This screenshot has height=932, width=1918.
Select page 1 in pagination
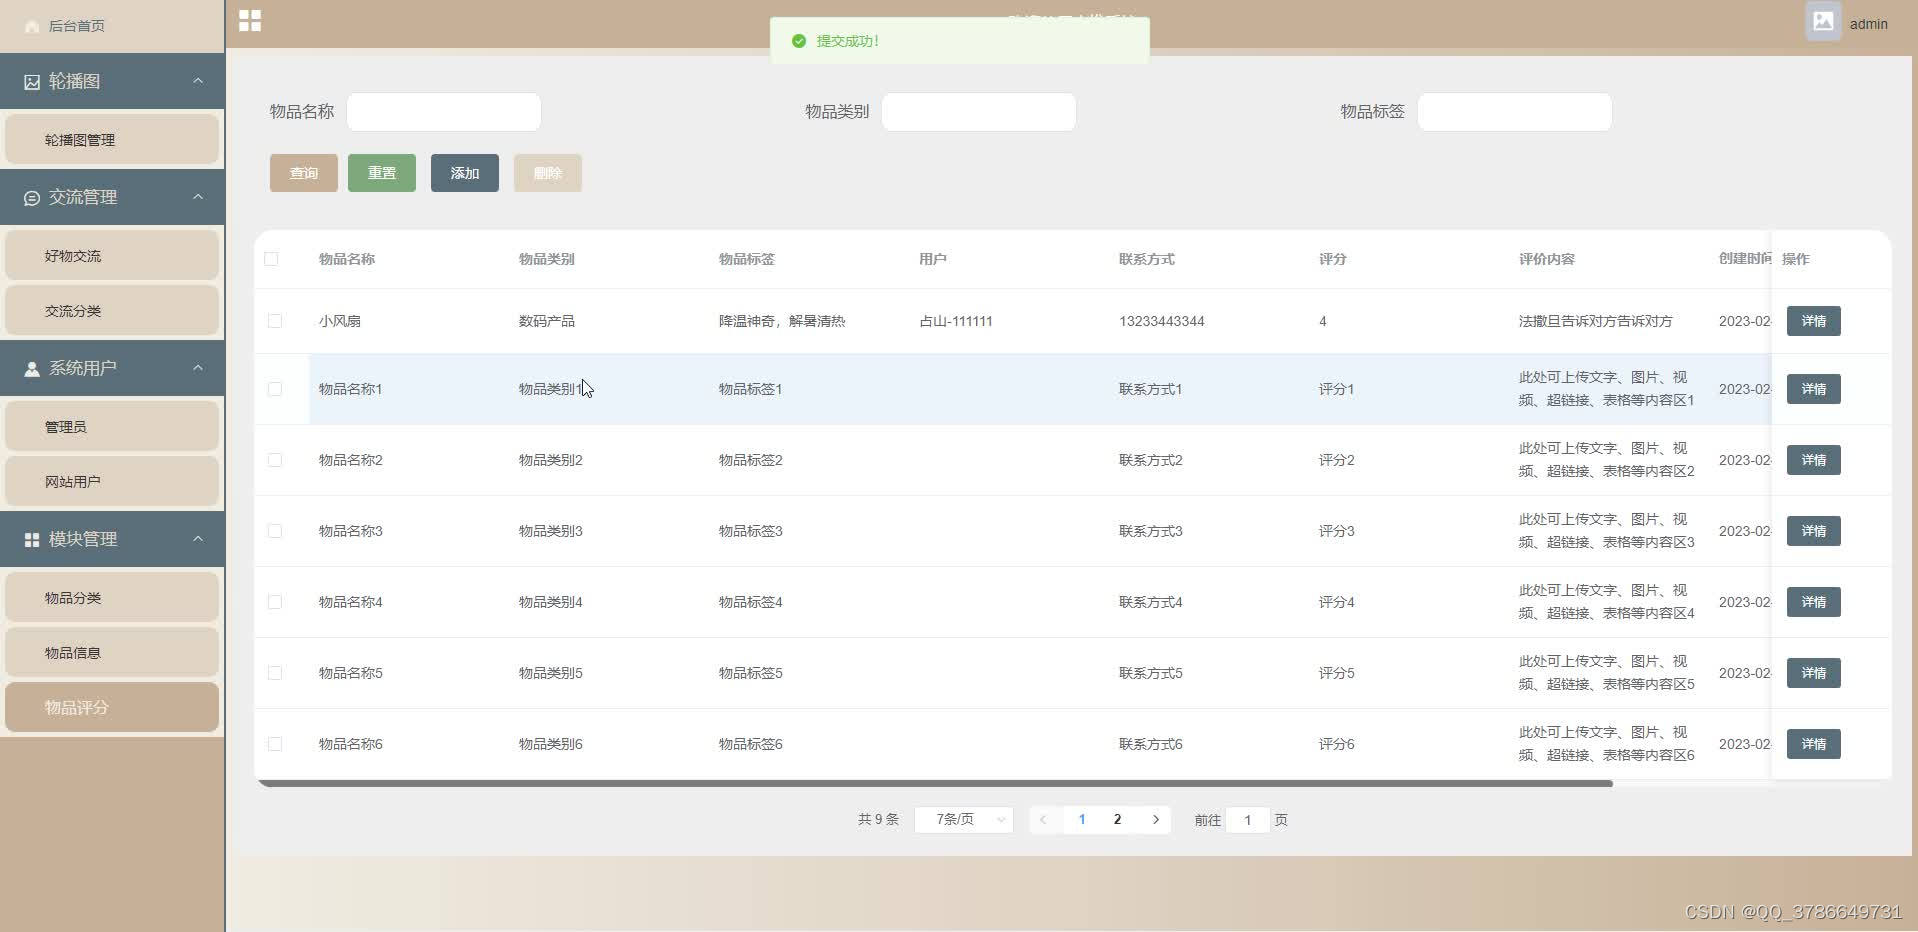pyautogui.click(x=1082, y=820)
